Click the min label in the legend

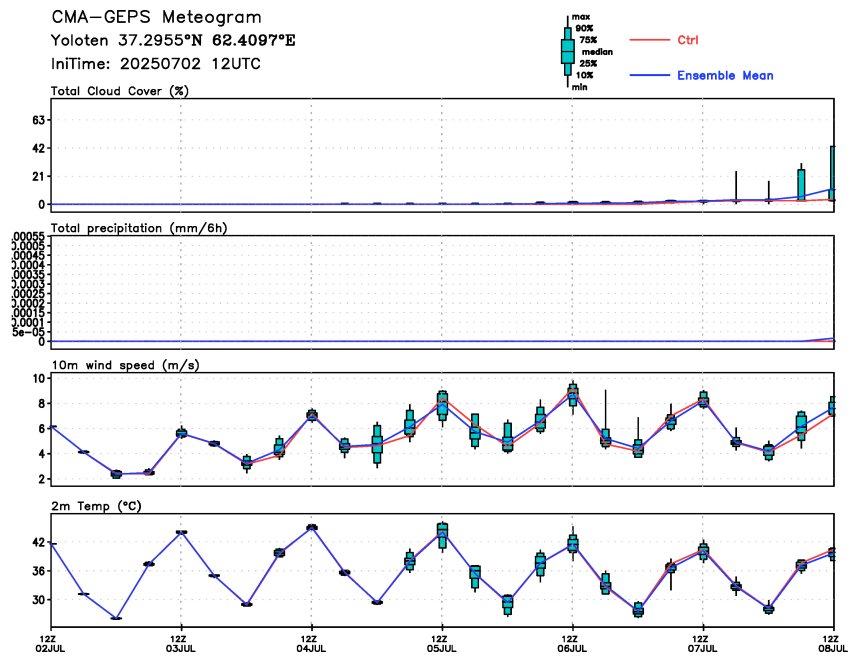579,87
